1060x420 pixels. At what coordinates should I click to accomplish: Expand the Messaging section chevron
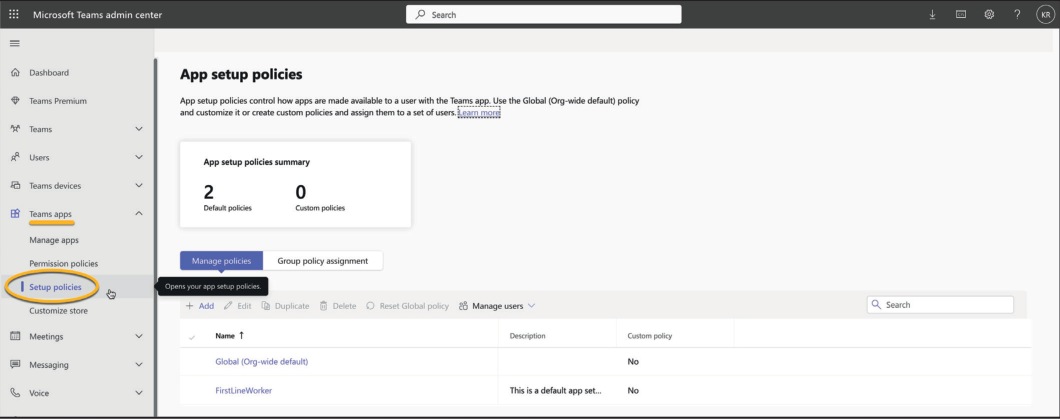(x=139, y=365)
